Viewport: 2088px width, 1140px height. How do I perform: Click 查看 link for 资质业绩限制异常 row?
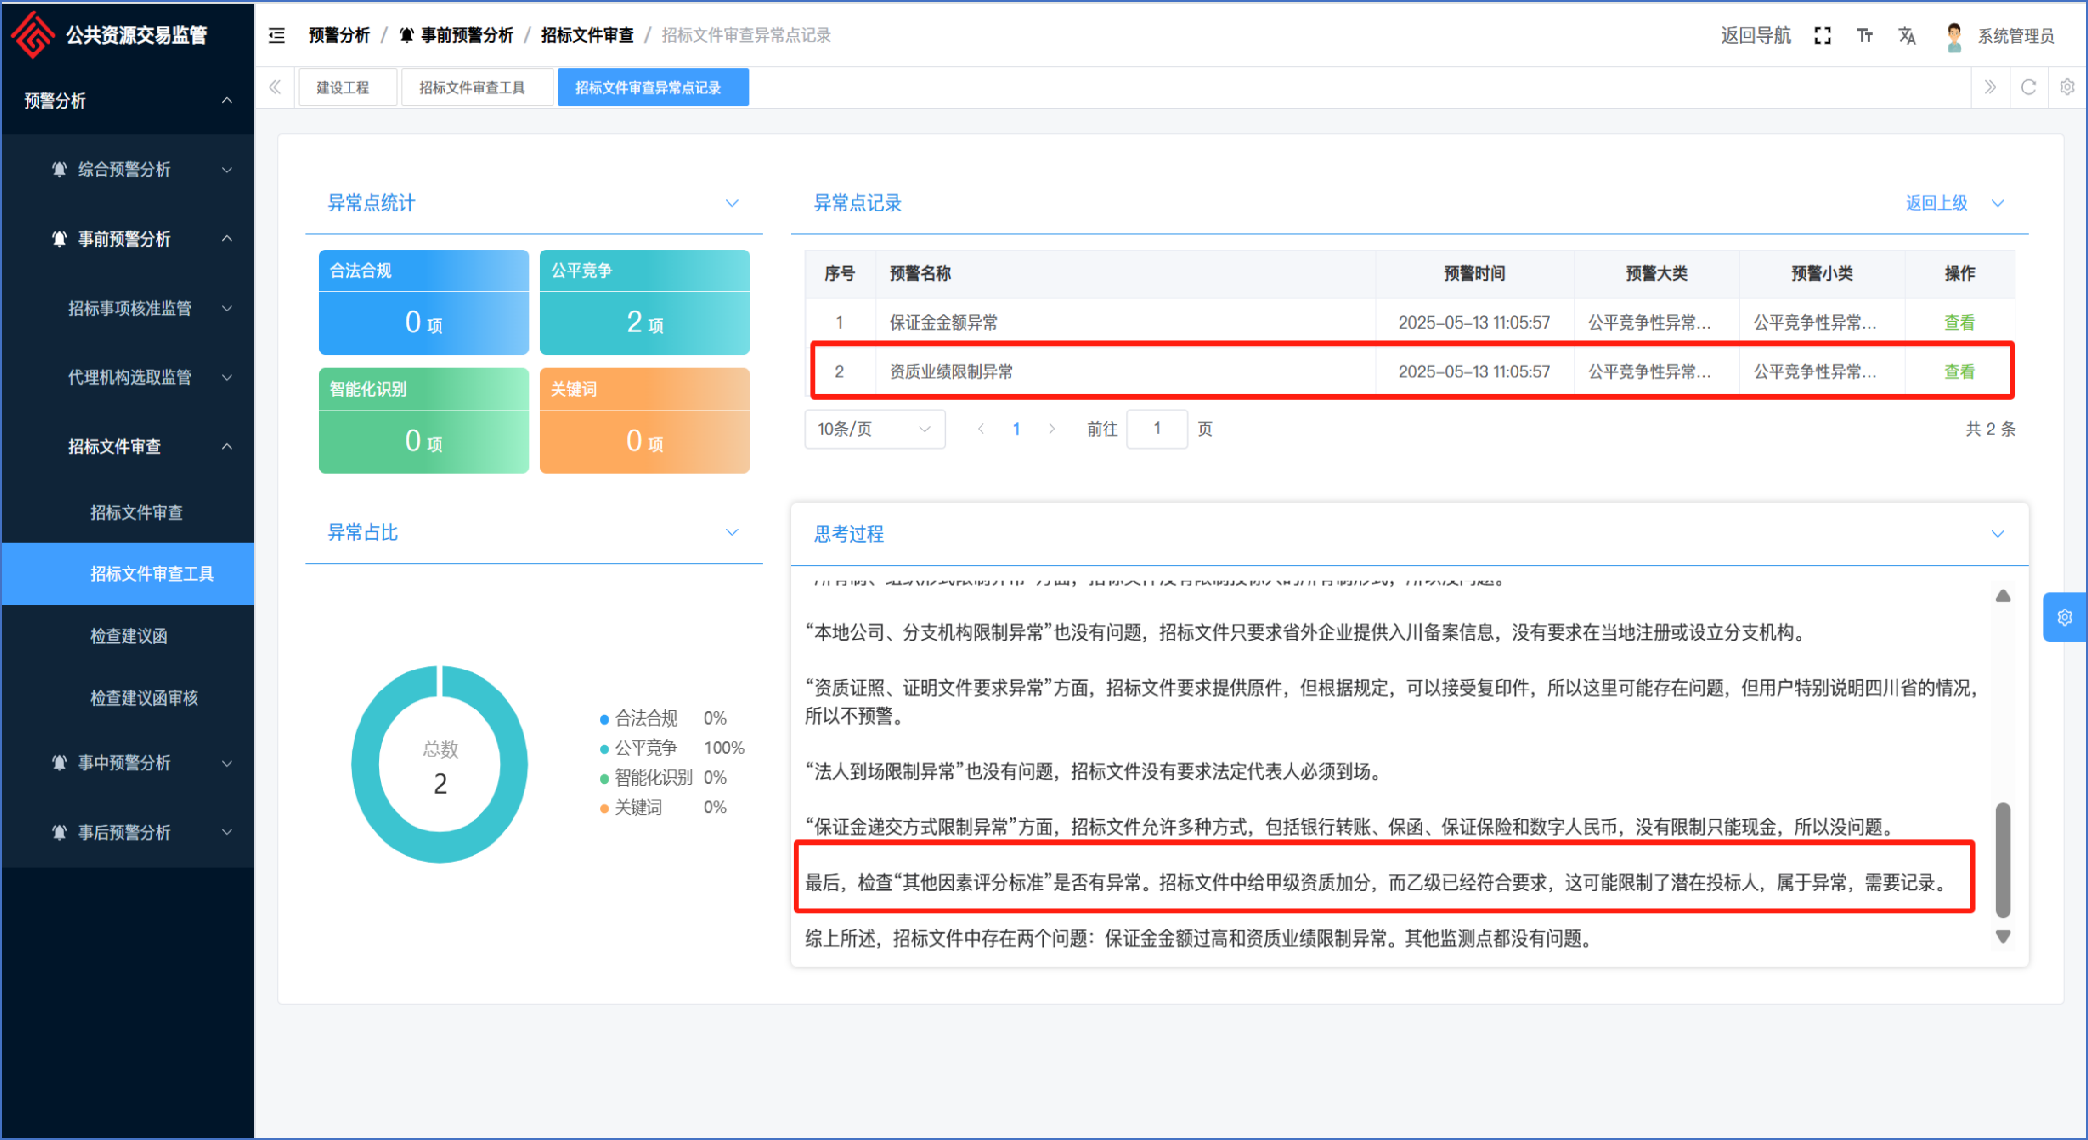tap(1958, 372)
